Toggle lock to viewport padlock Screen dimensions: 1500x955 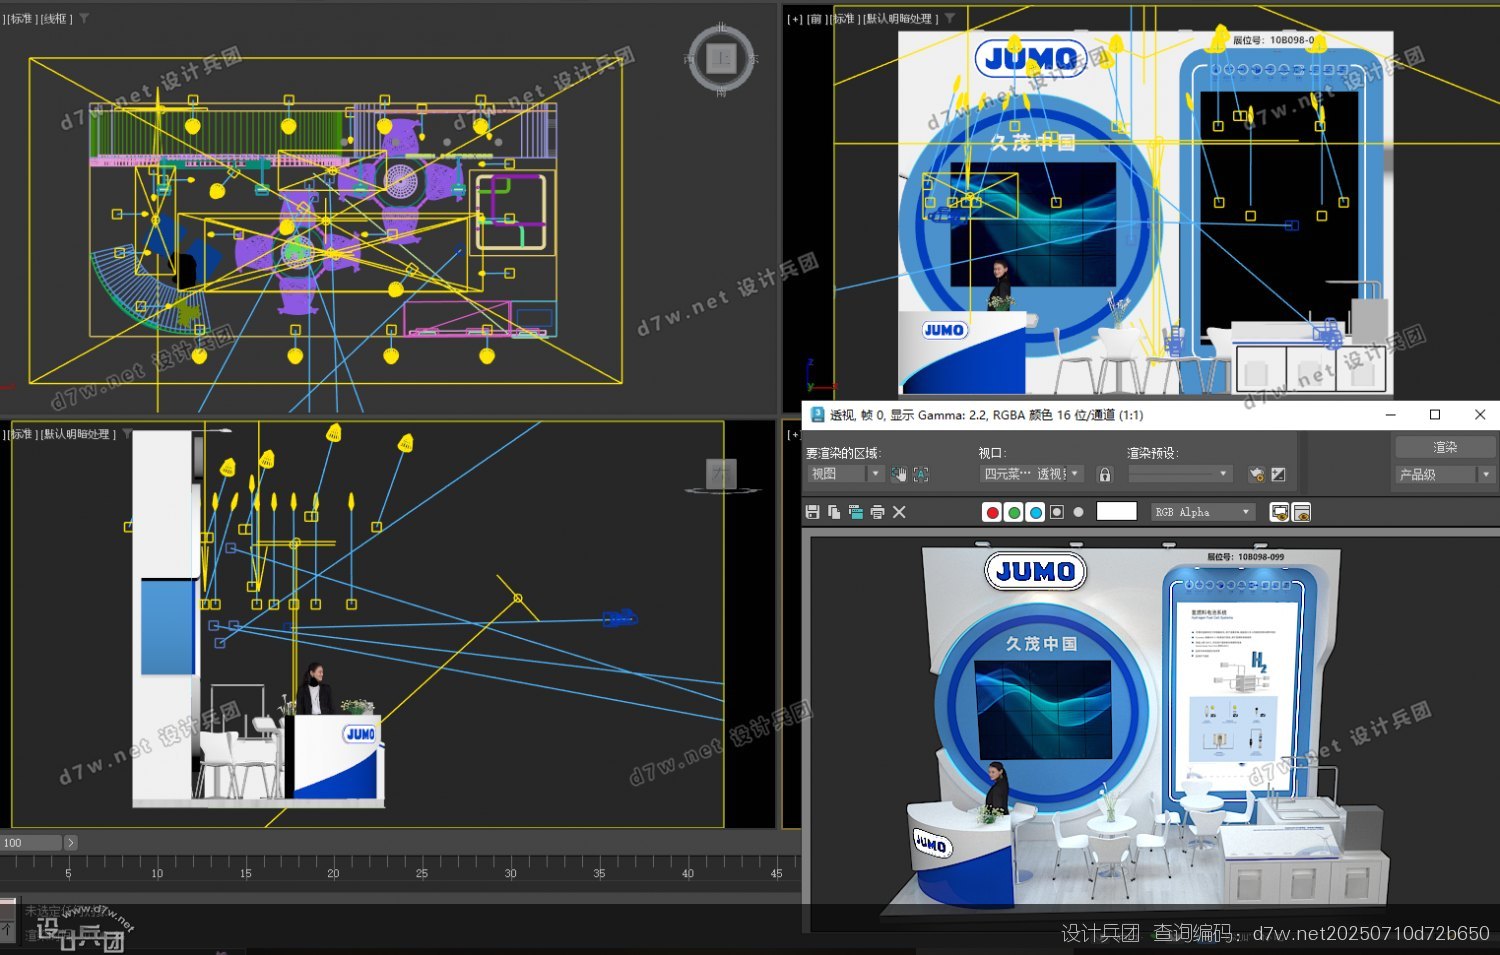(1105, 474)
